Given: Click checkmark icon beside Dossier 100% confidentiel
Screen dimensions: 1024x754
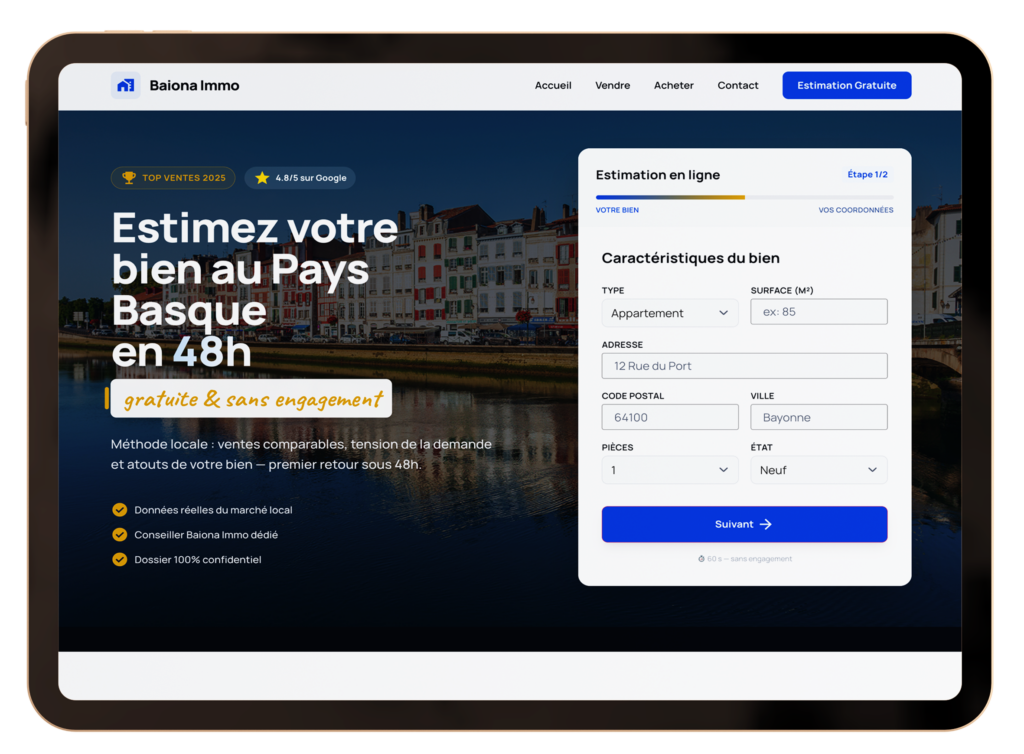Looking at the screenshot, I should pyautogui.click(x=120, y=560).
